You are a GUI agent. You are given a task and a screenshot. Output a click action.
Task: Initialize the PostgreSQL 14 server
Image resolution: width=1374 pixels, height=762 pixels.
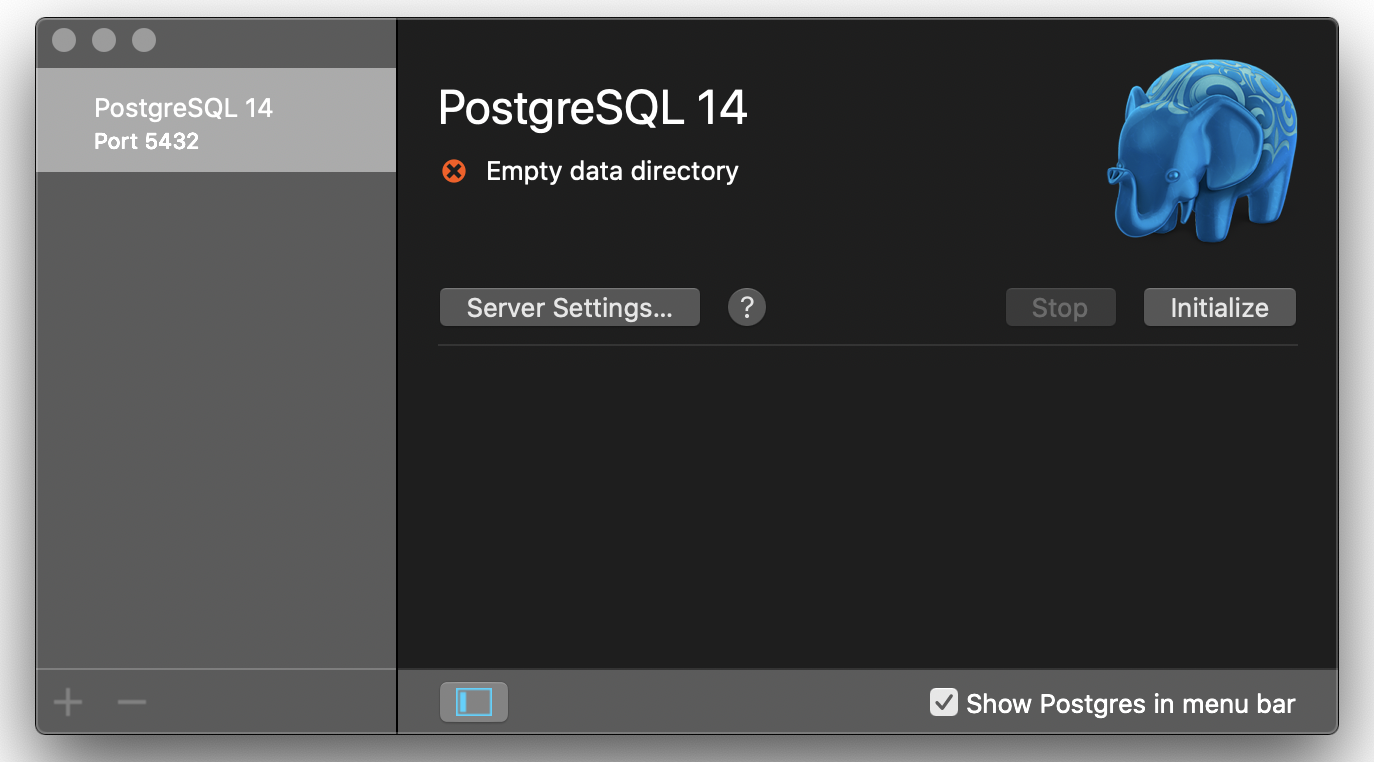[x=1219, y=307]
